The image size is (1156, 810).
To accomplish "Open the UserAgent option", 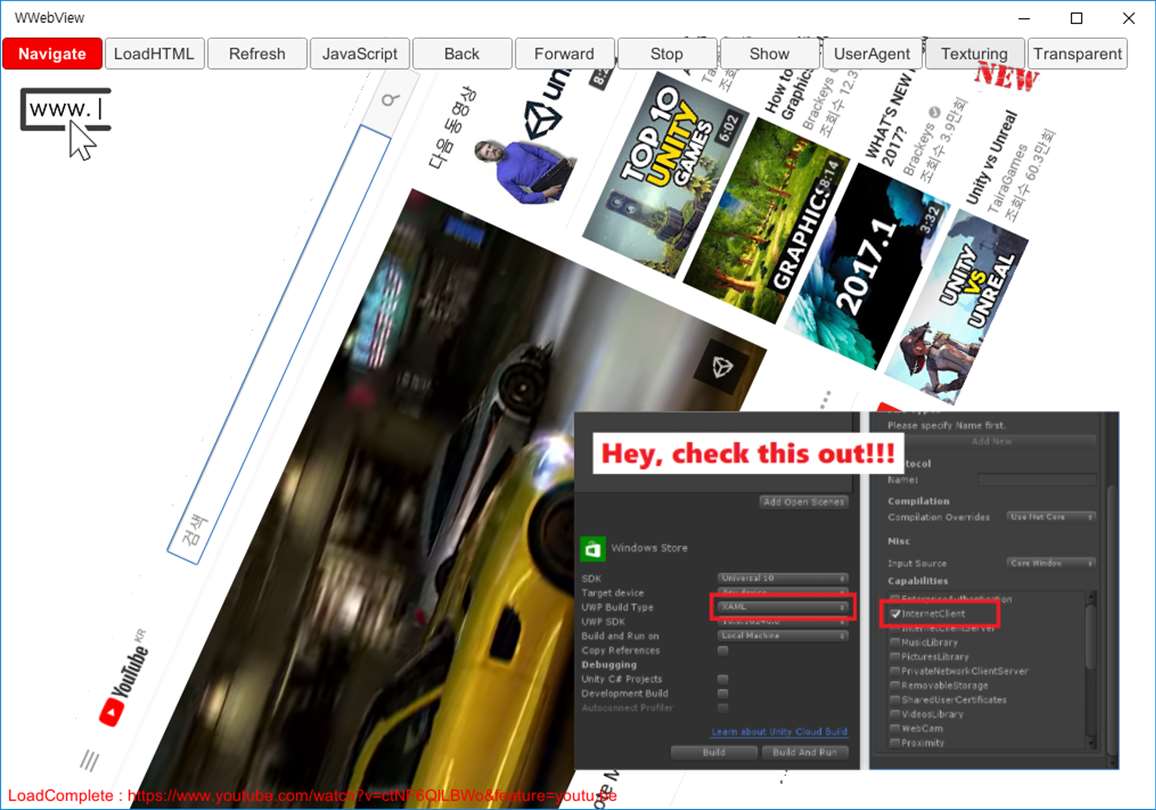I will [871, 54].
